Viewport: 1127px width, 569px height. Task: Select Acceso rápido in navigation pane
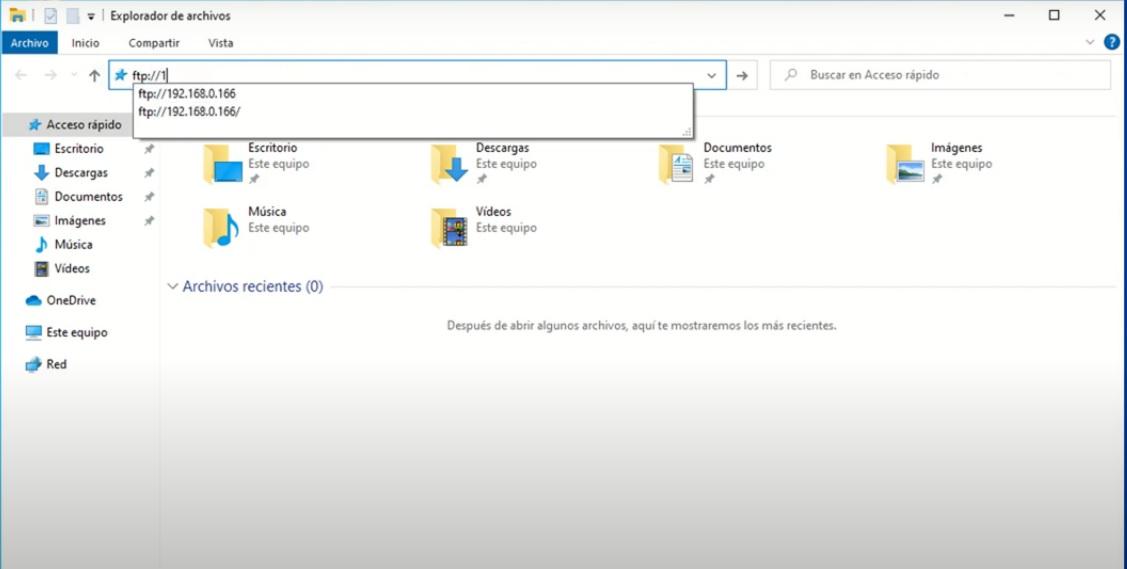click(x=83, y=125)
